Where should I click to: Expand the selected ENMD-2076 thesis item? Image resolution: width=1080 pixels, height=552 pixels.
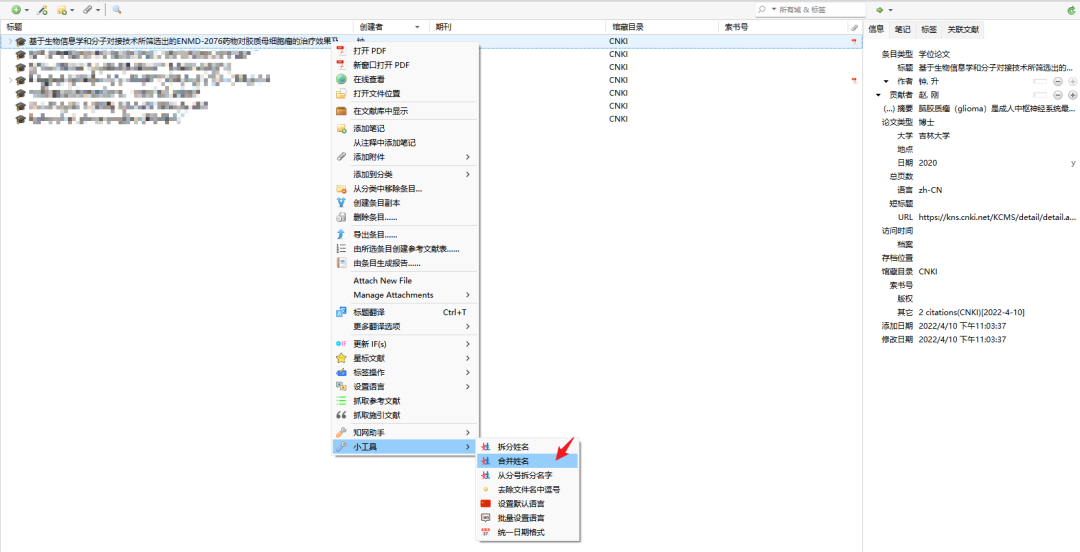[10, 41]
